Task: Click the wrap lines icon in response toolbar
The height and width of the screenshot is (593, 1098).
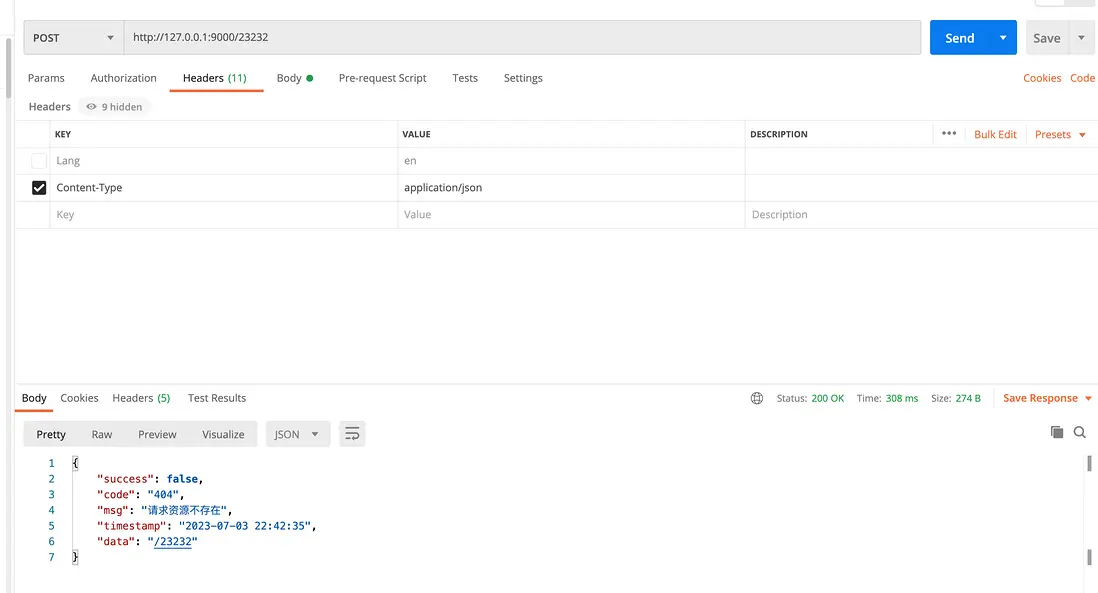Action: [x=352, y=434]
